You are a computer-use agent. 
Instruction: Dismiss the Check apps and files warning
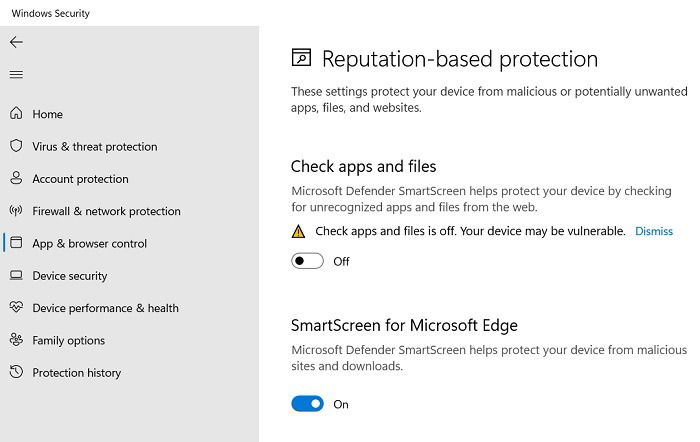click(654, 231)
